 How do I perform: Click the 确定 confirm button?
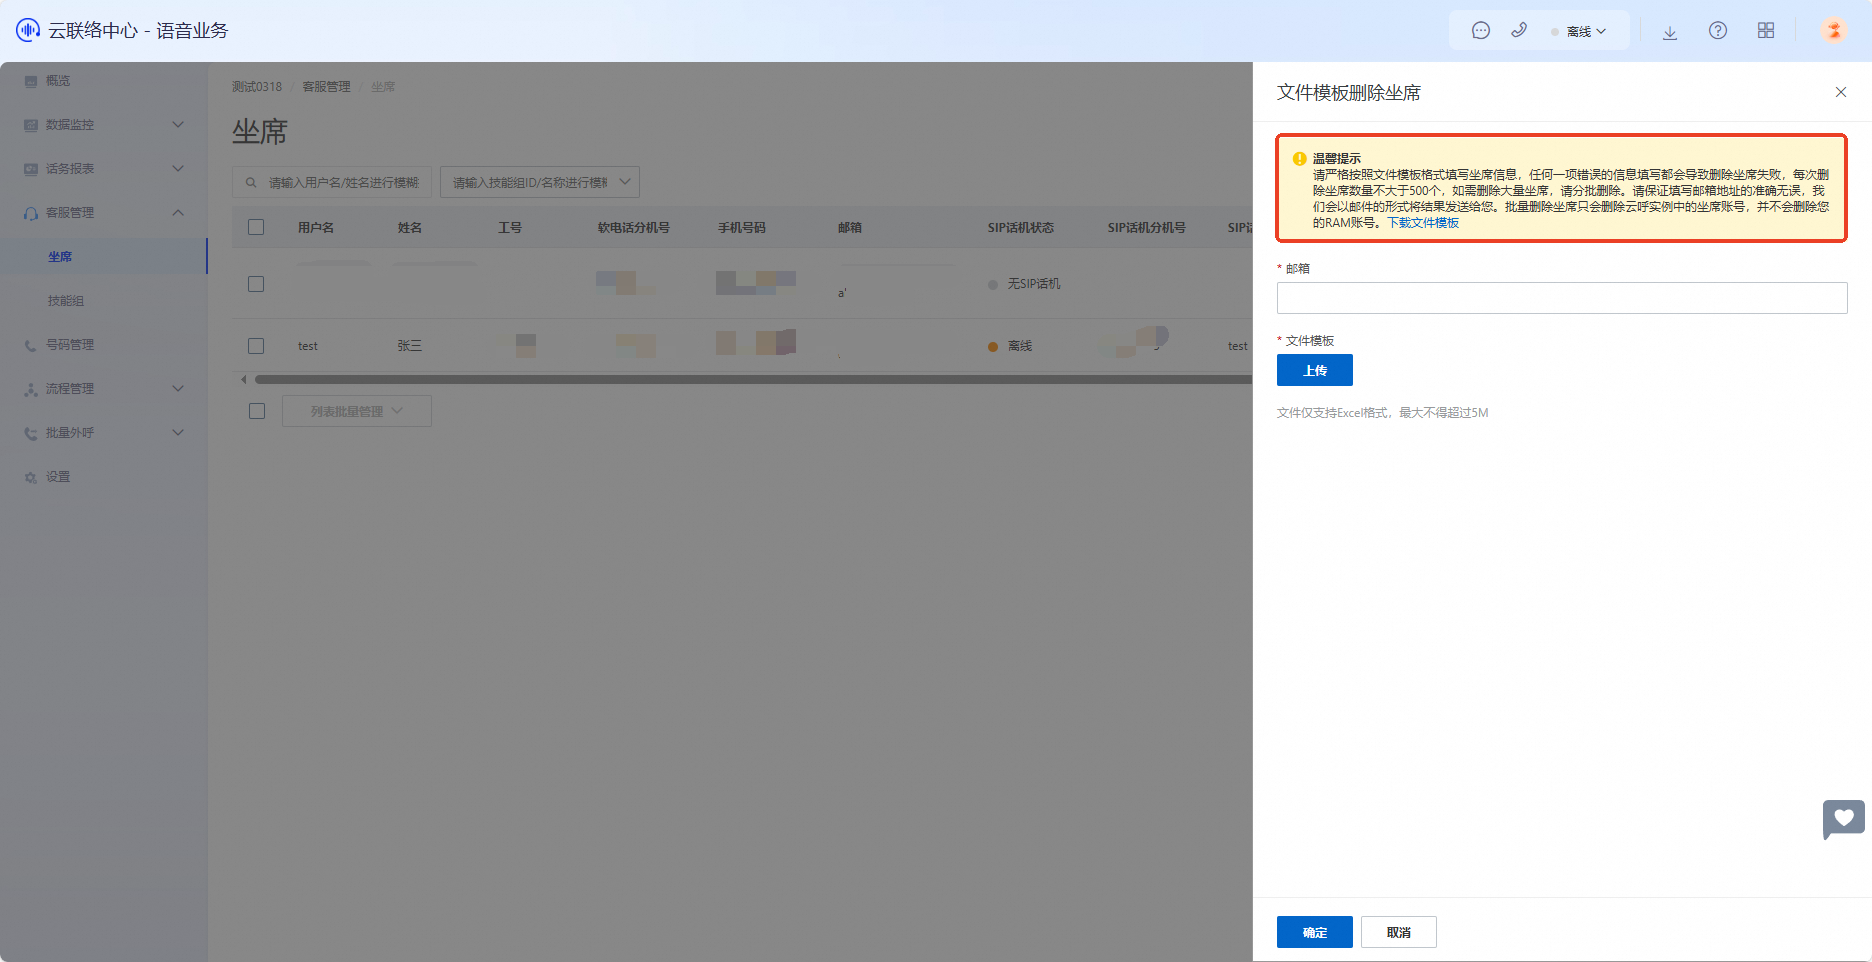click(x=1315, y=932)
